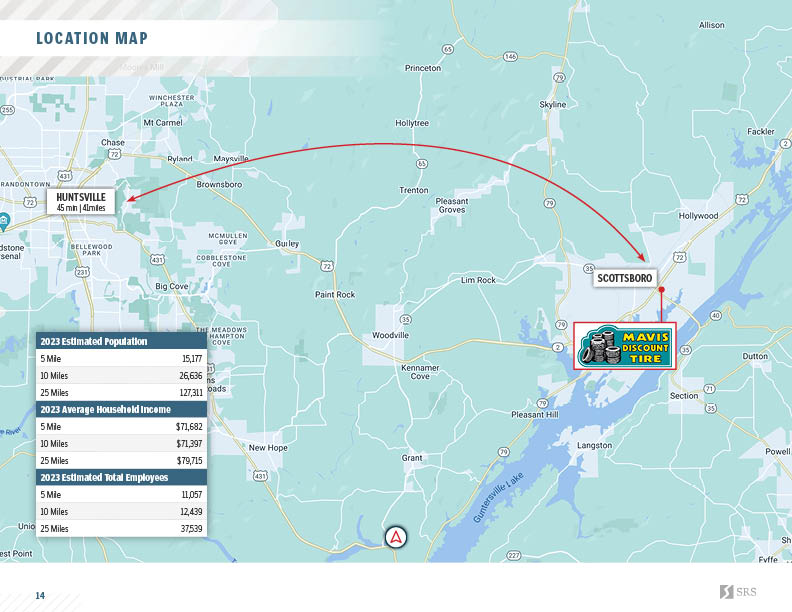The image size is (792, 612).
Task: Click the US 72 shield near Hollywood
Action: [x=741, y=199]
